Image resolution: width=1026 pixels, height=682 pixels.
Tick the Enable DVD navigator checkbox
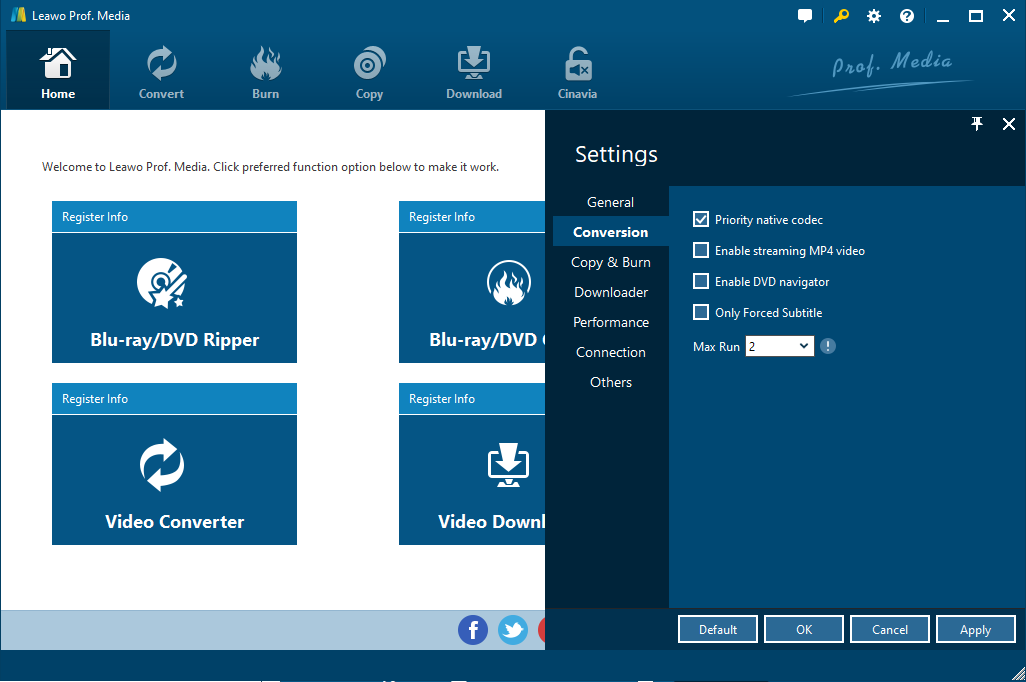[701, 281]
